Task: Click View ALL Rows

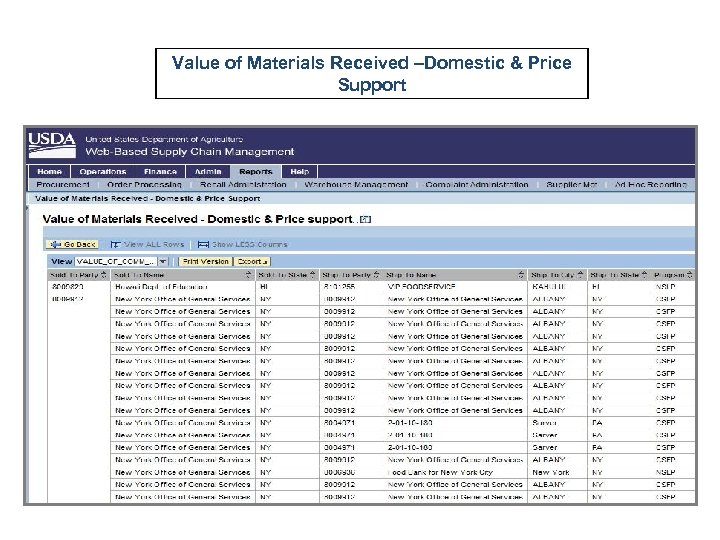Action: pos(147,244)
